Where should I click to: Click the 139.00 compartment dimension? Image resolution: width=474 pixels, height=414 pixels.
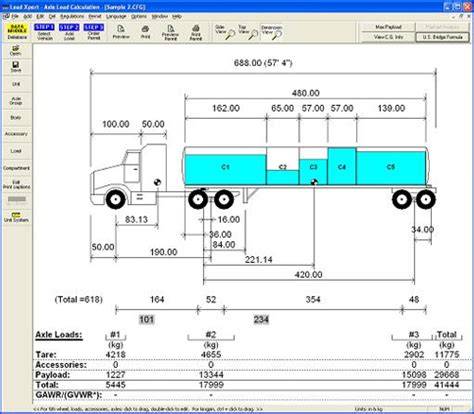coord(391,108)
